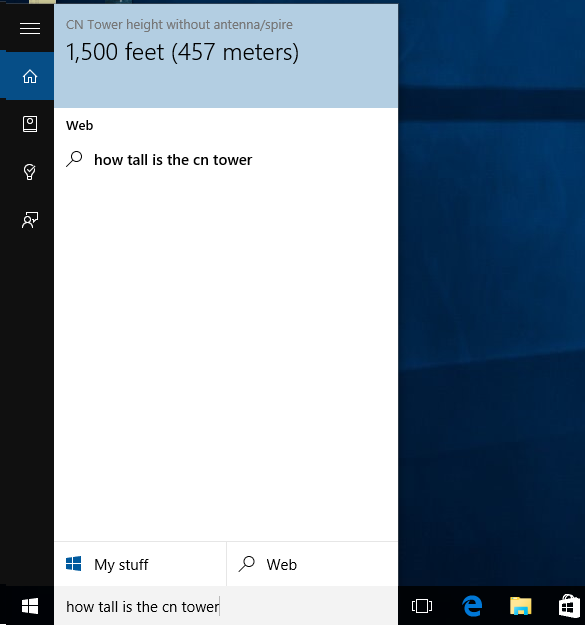Click the magnifier icon beside the web suggestion
Screen dimensions: 585x625
tap(74, 159)
